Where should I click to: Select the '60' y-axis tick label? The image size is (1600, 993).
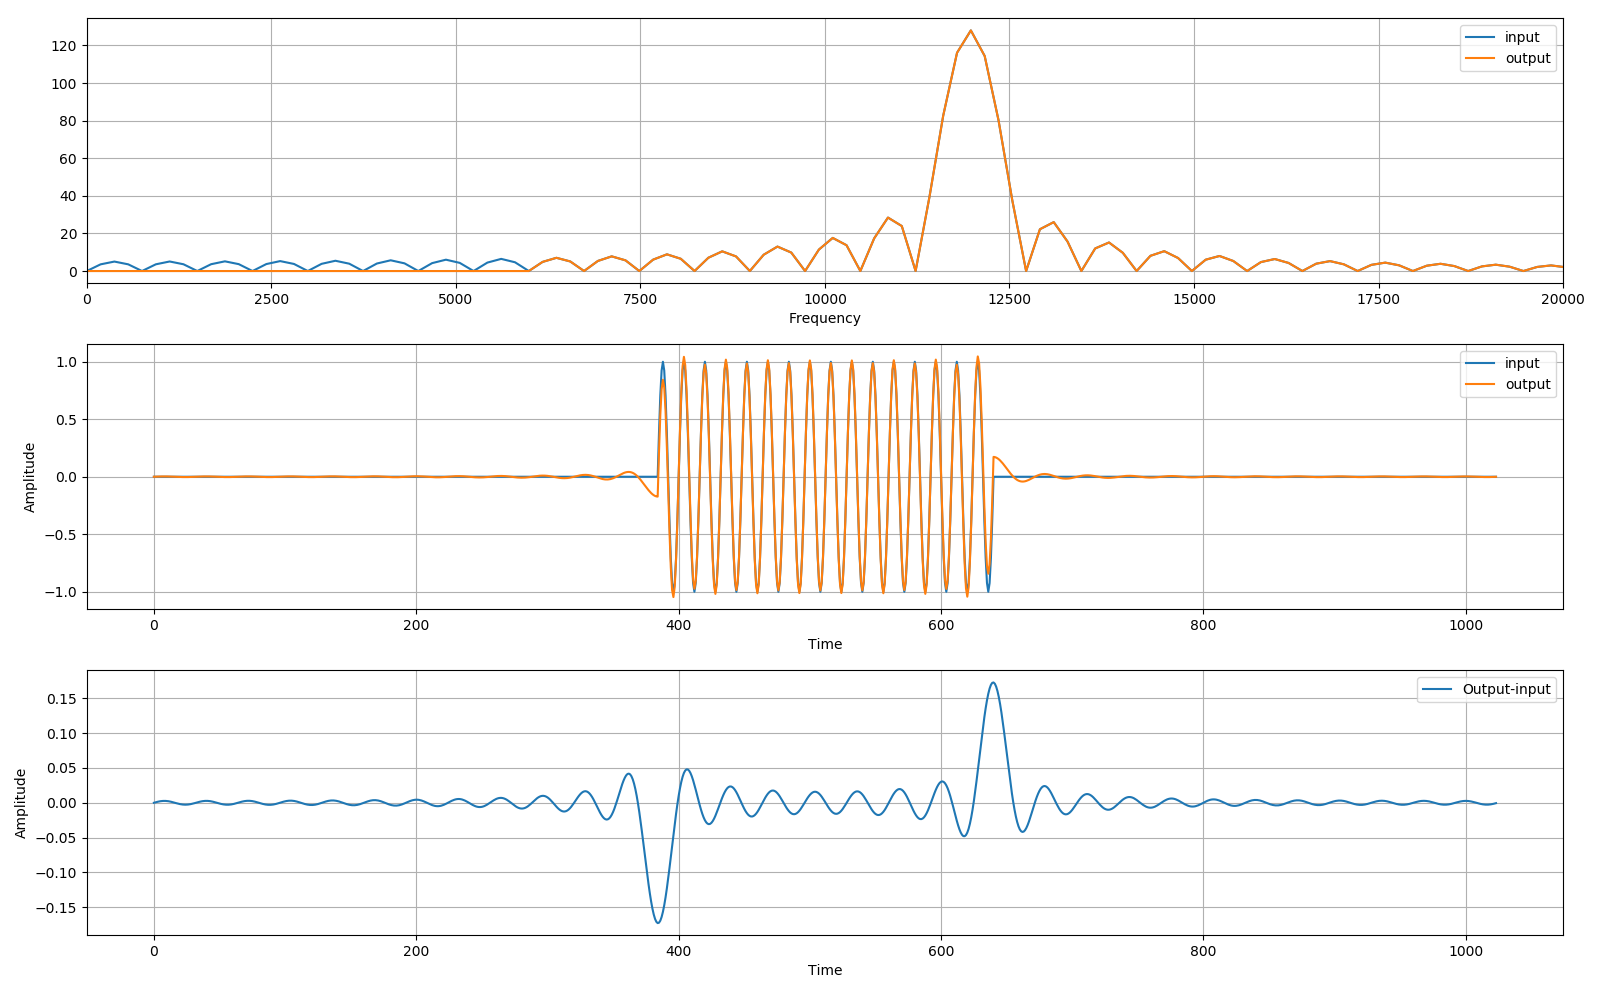[69, 159]
